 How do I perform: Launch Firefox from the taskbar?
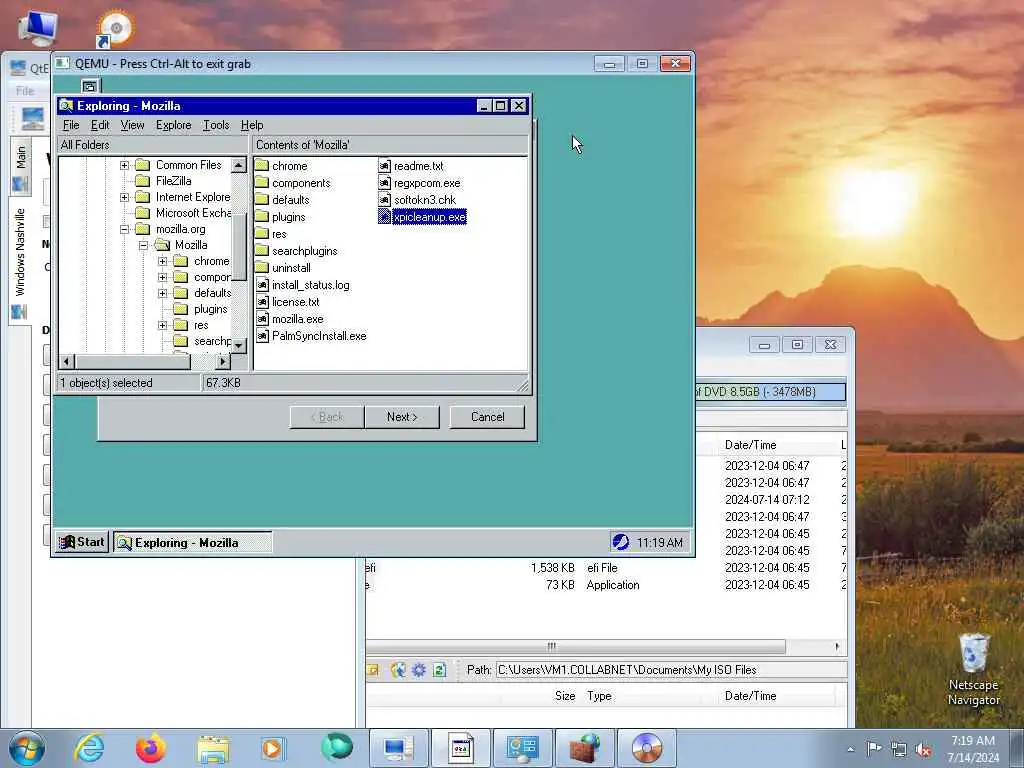click(150, 748)
